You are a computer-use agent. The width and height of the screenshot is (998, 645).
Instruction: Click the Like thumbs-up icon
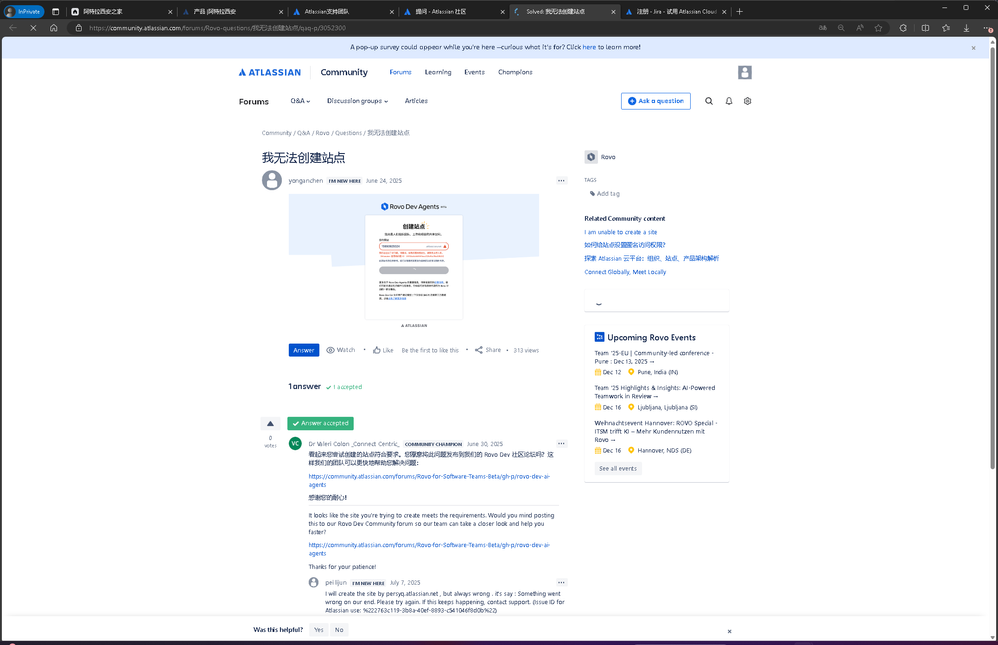tap(377, 350)
